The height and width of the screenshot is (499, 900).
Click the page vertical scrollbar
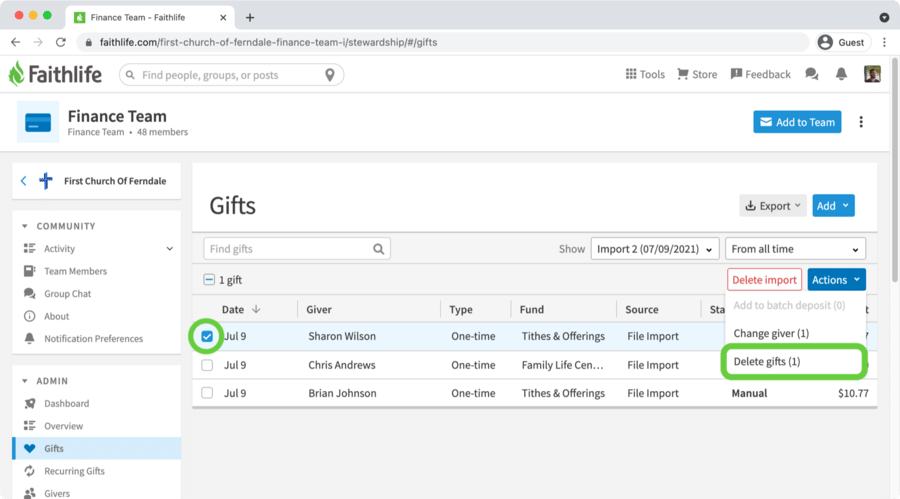[x=895, y=169]
